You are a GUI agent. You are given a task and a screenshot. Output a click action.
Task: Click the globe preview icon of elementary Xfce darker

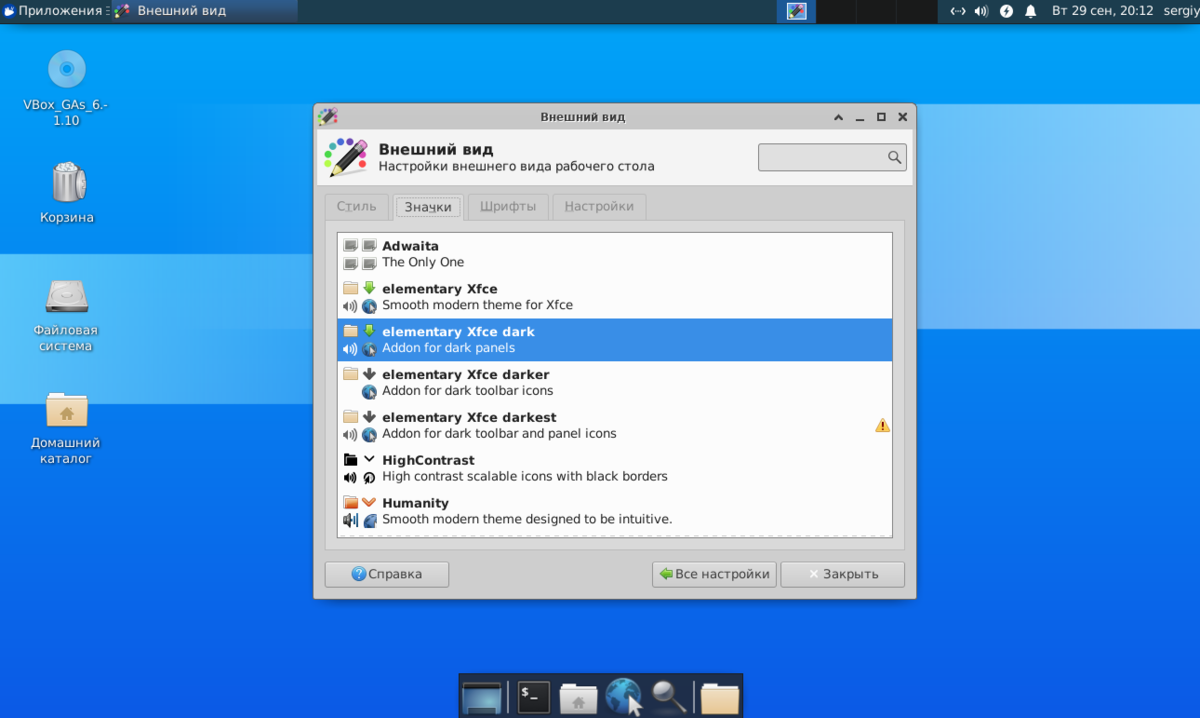click(x=369, y=392)
